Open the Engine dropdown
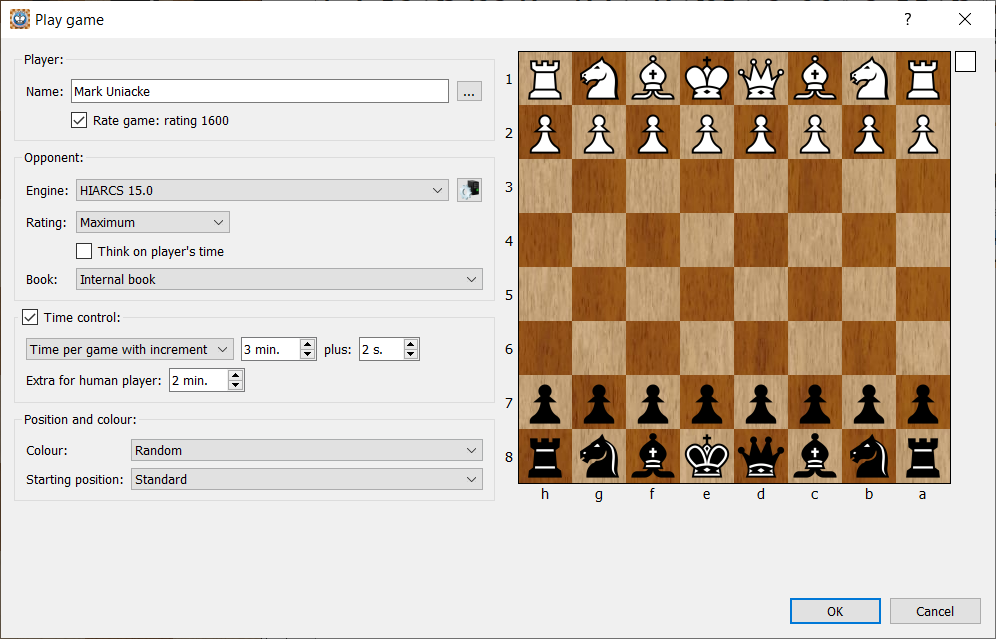Screen dimensions: 996x639 pos(262,191)
